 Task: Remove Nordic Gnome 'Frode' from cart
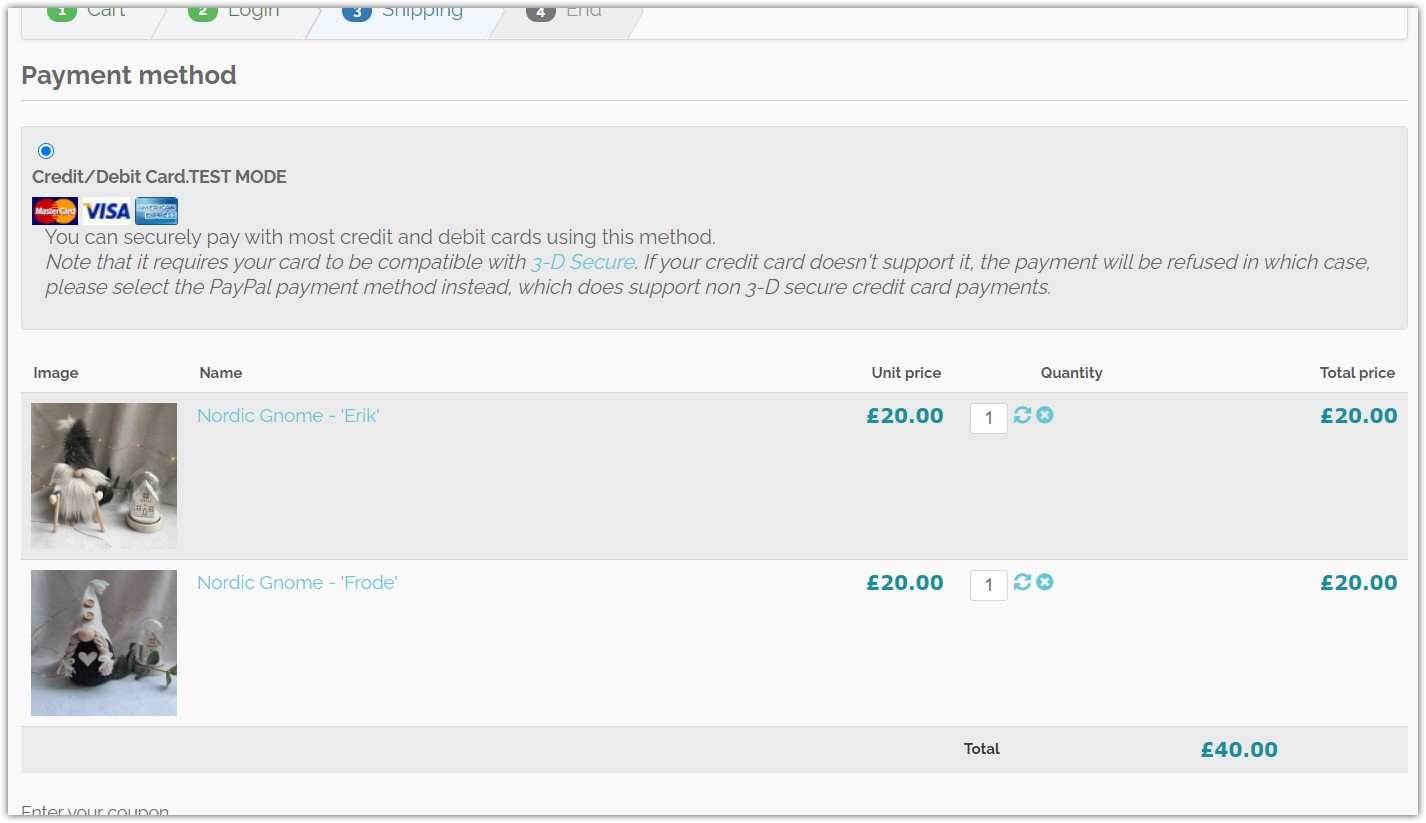[1045, 582]
